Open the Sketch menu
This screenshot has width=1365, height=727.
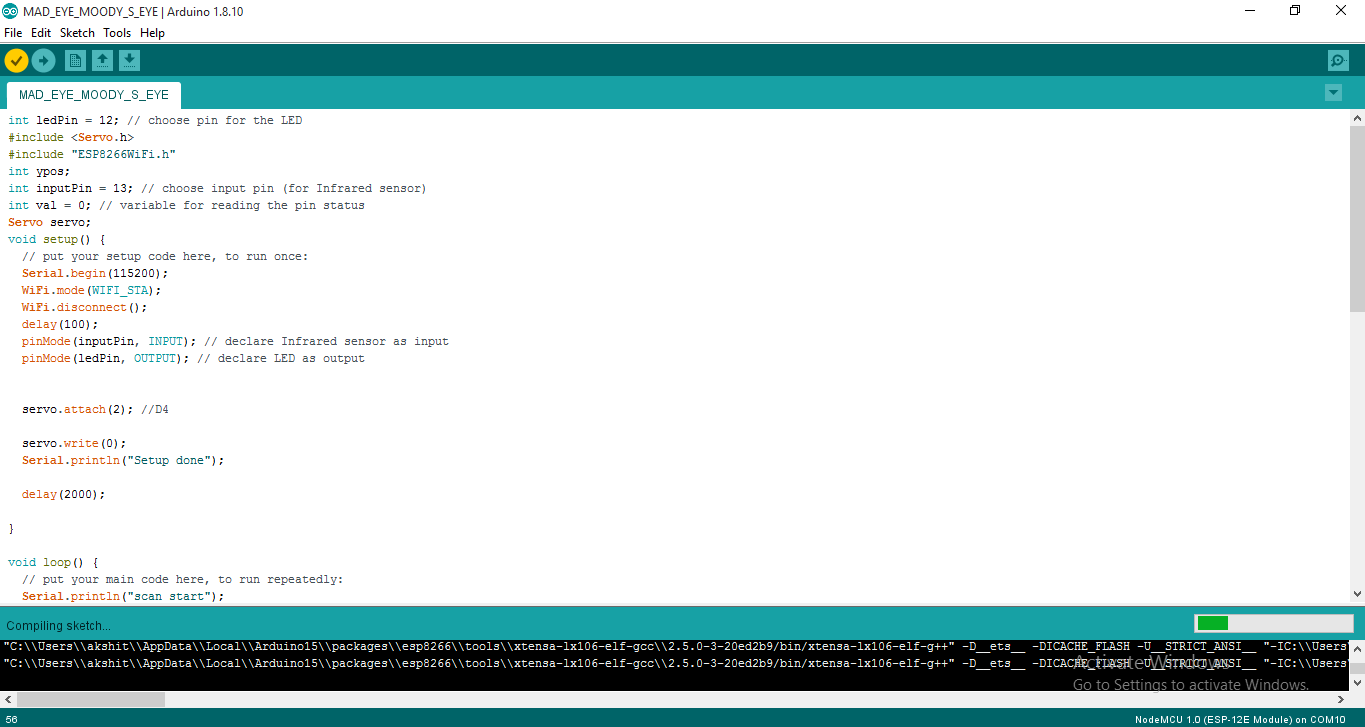pyautogui.click(x=77, y=33)
